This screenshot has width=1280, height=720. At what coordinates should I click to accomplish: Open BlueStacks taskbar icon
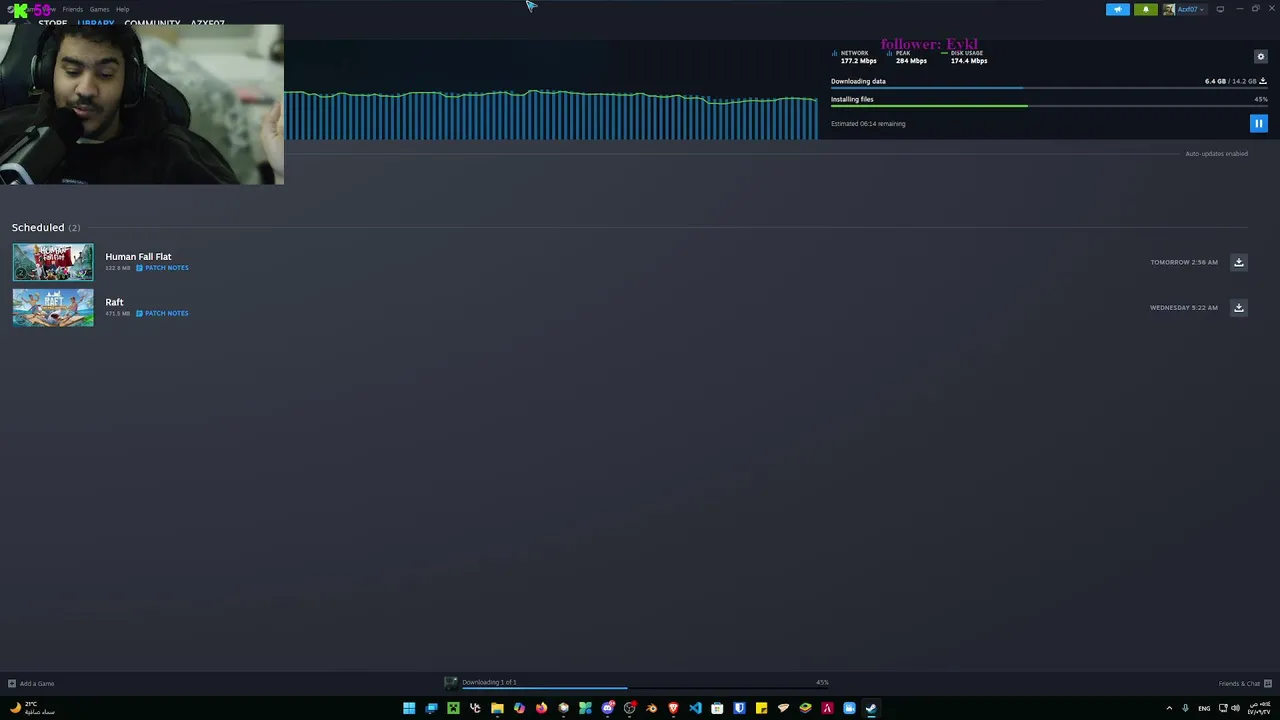805,708
